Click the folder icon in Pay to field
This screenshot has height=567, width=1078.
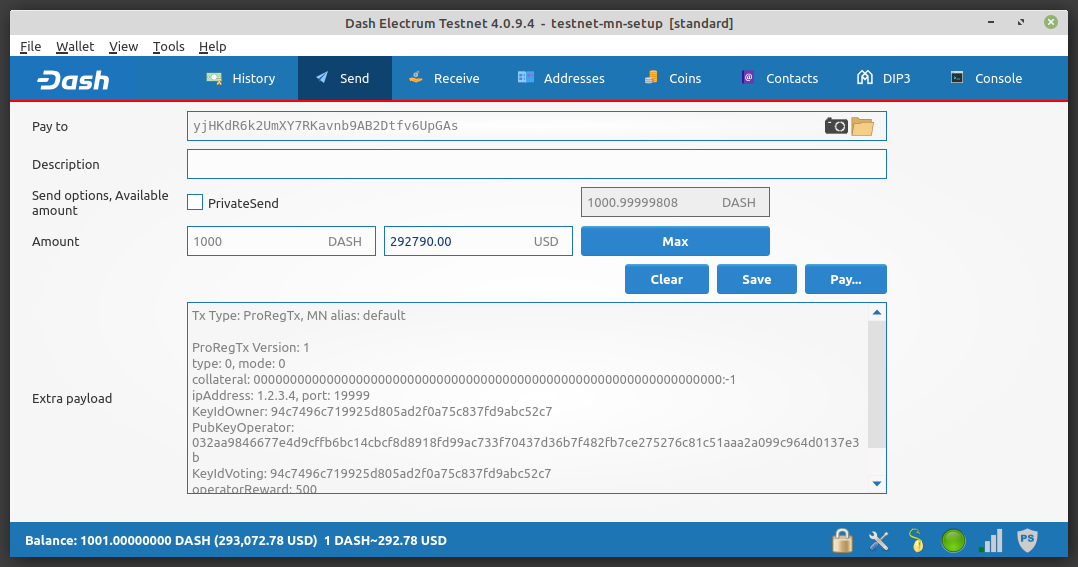[x=862, y=126]
